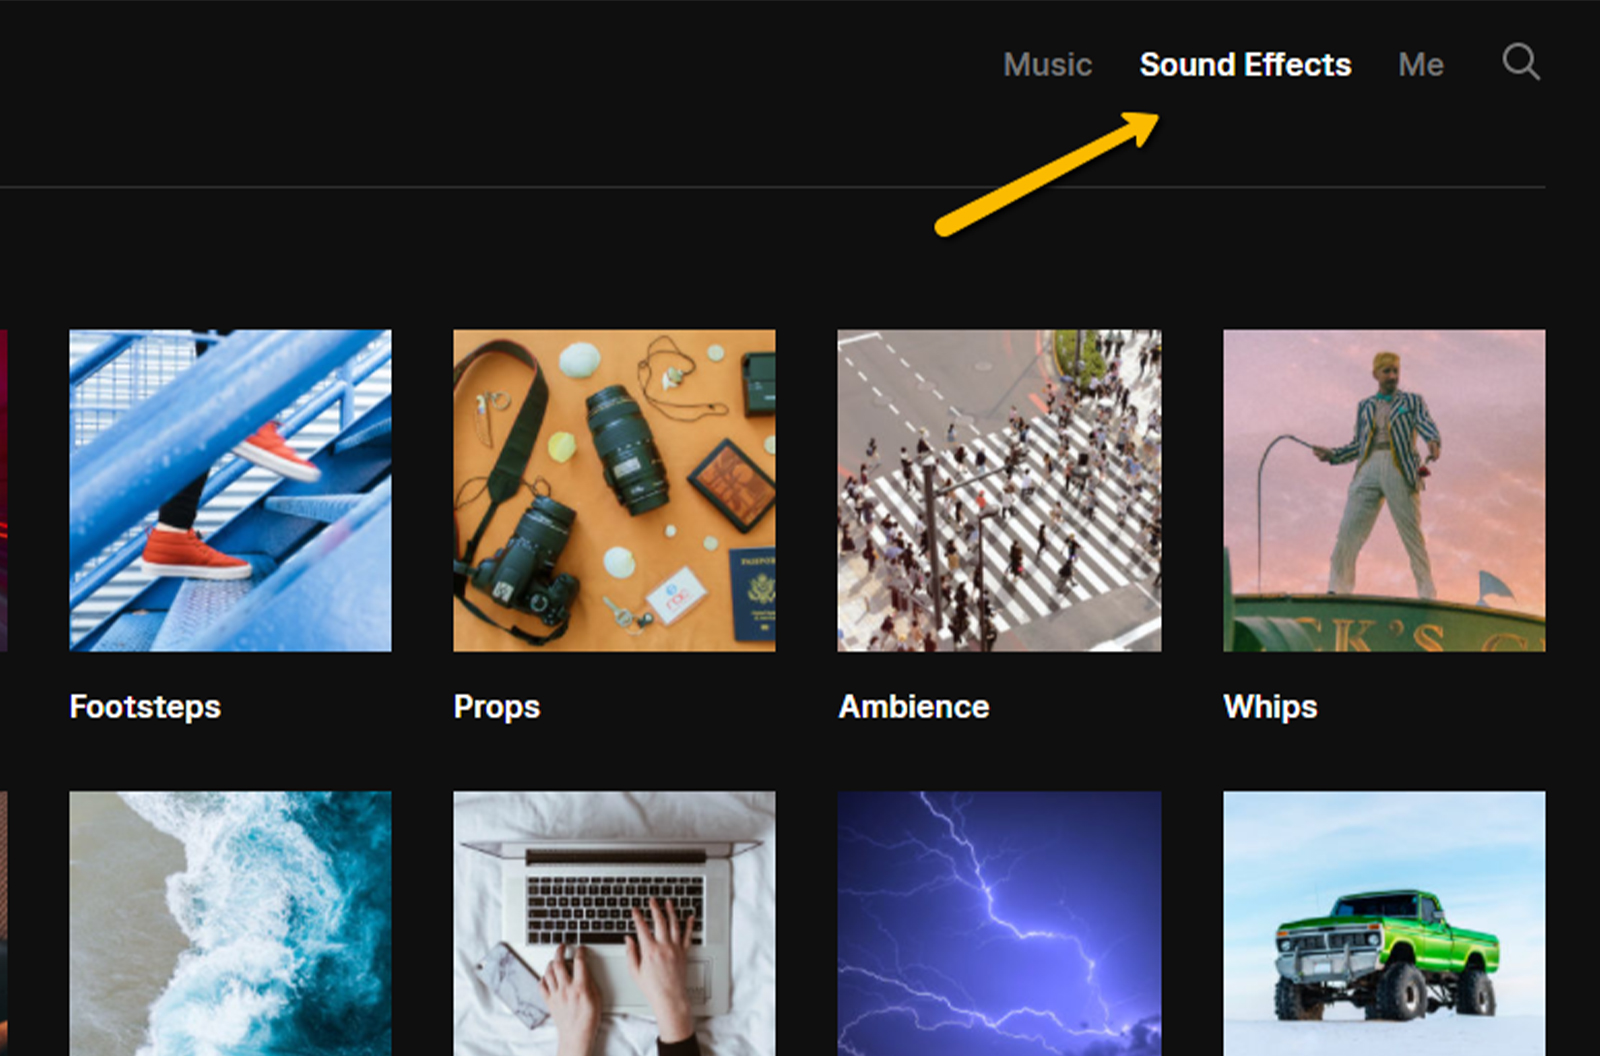
Task: Select the Sound Effects tab
Action: click(x=1245, y=65)
